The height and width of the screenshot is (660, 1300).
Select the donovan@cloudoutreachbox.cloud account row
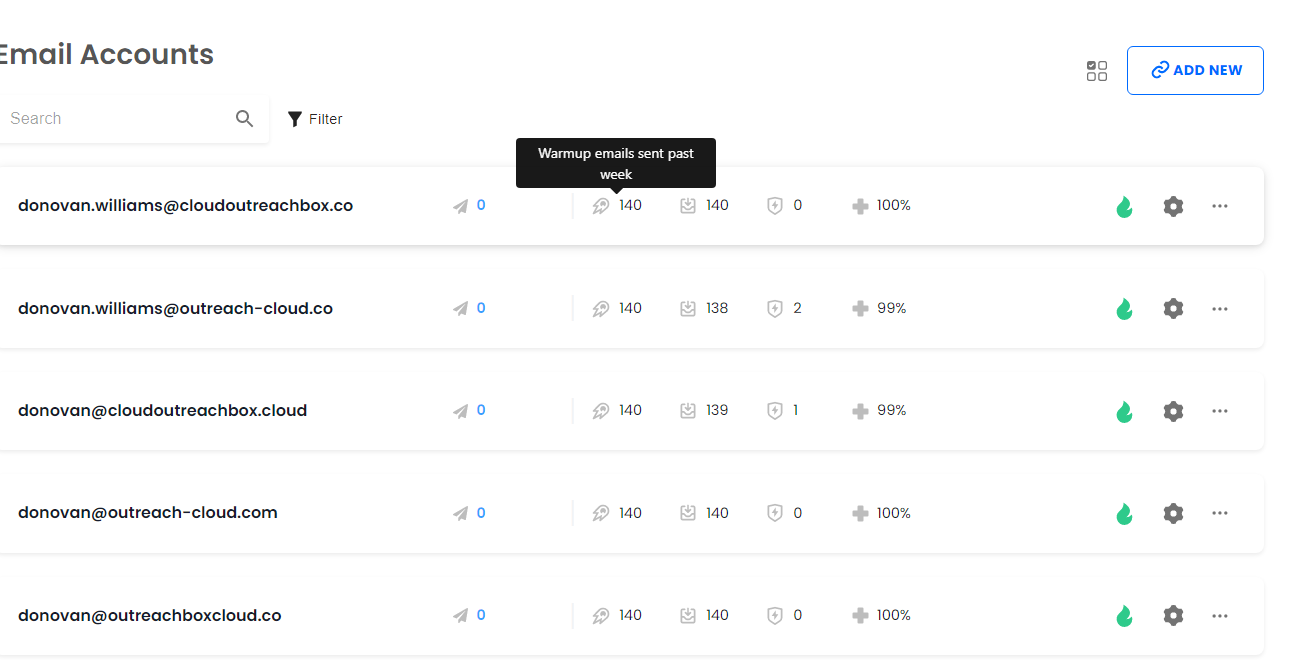pyautogui.click(x=163, y=411)
